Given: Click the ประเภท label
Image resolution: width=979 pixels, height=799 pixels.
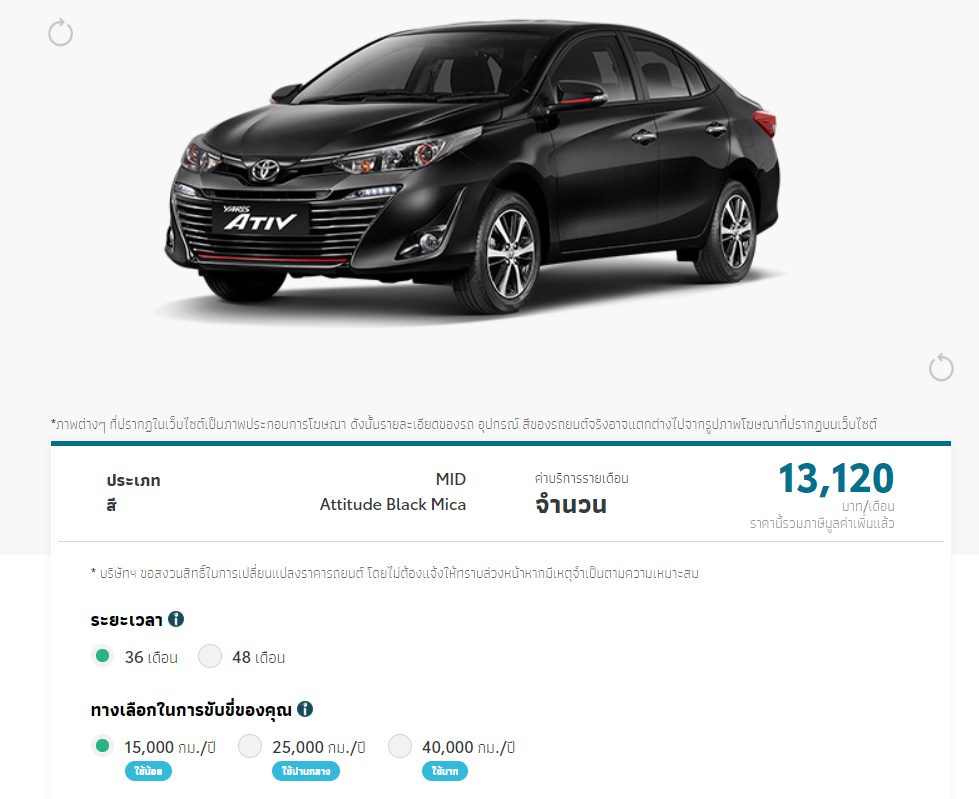Looking at the screenshot, I should (134, 480).
